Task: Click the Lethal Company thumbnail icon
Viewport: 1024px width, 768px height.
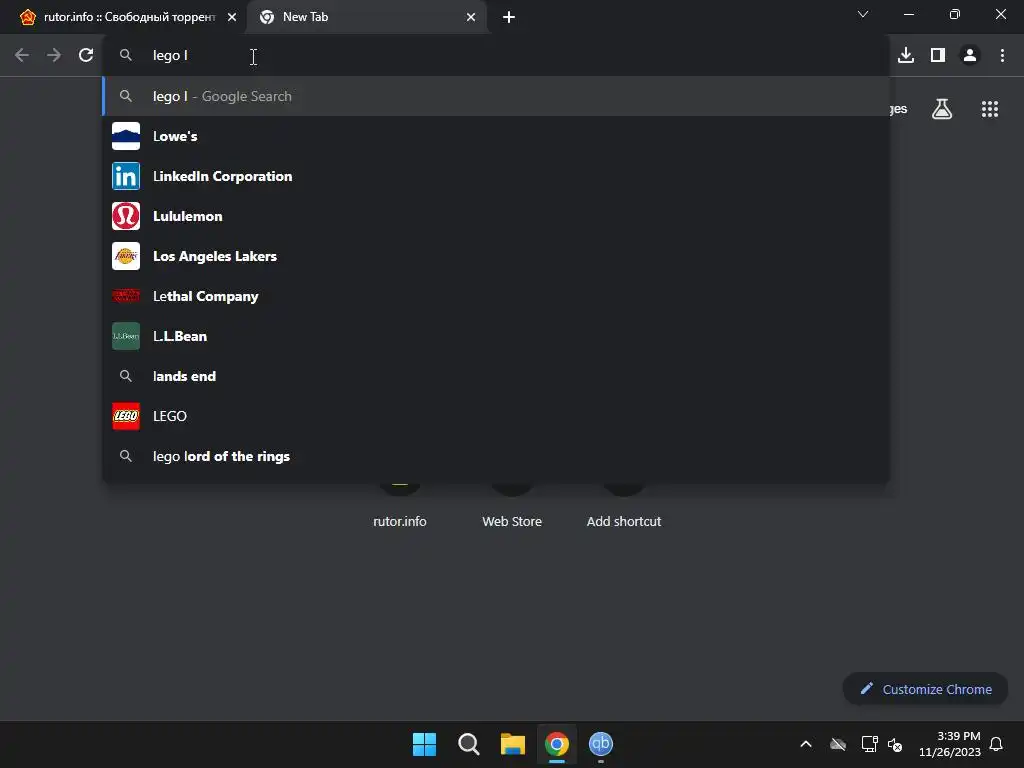Action: pyautogui.click(x=125, y=296)
